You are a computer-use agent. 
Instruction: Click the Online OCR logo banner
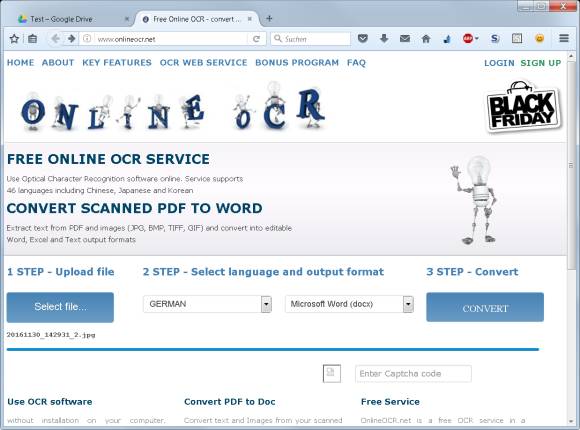coord(173,106)
